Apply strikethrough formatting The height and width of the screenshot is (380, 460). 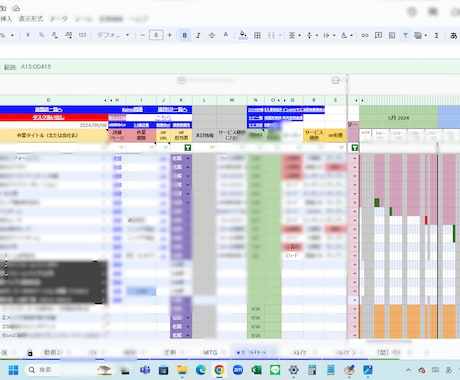tap(212, 35)
